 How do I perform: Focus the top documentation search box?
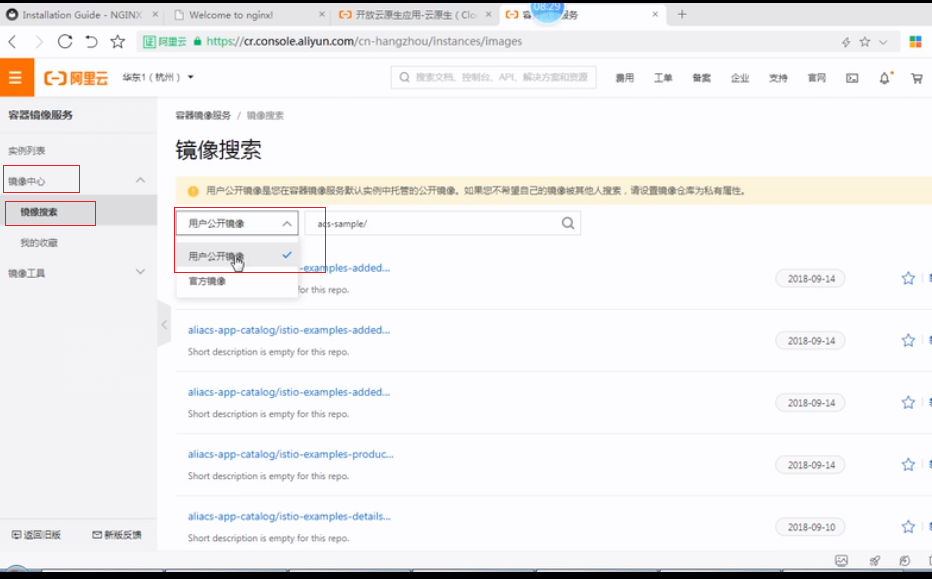pos(493,77)
